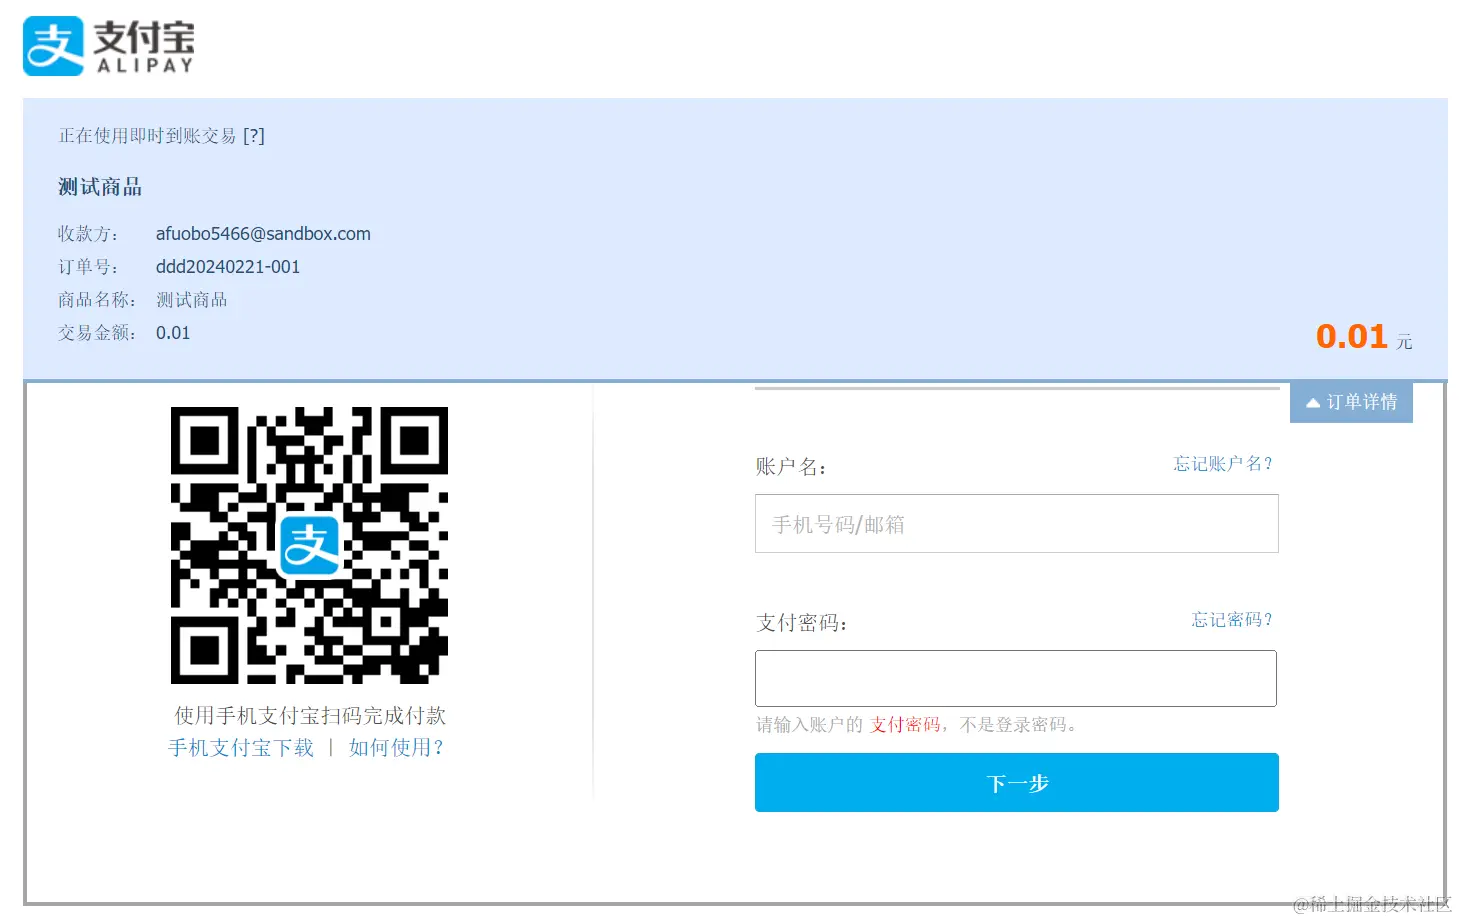The image size is (1459, 921).
Task: Open the 如何使用? how-to link
Action: coord(396,748)
